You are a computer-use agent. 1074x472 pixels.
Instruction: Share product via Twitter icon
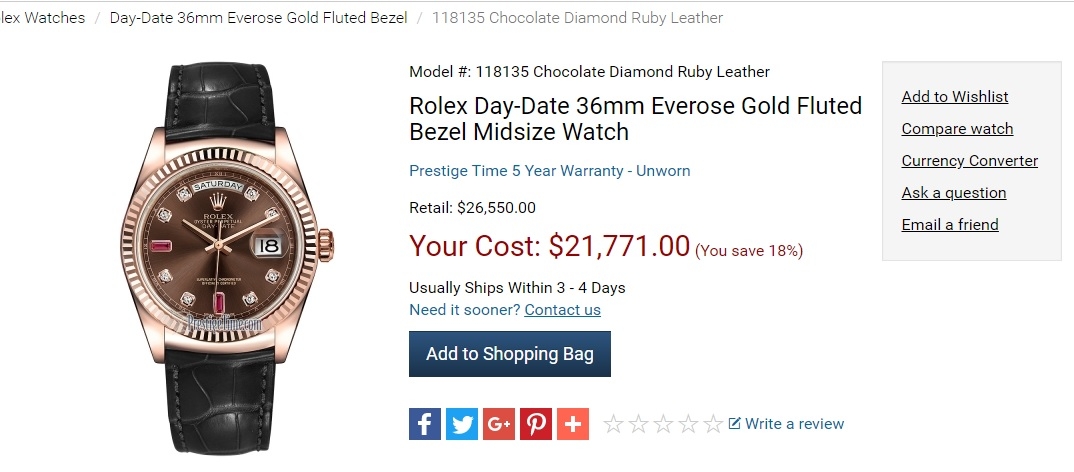(462, 424)
